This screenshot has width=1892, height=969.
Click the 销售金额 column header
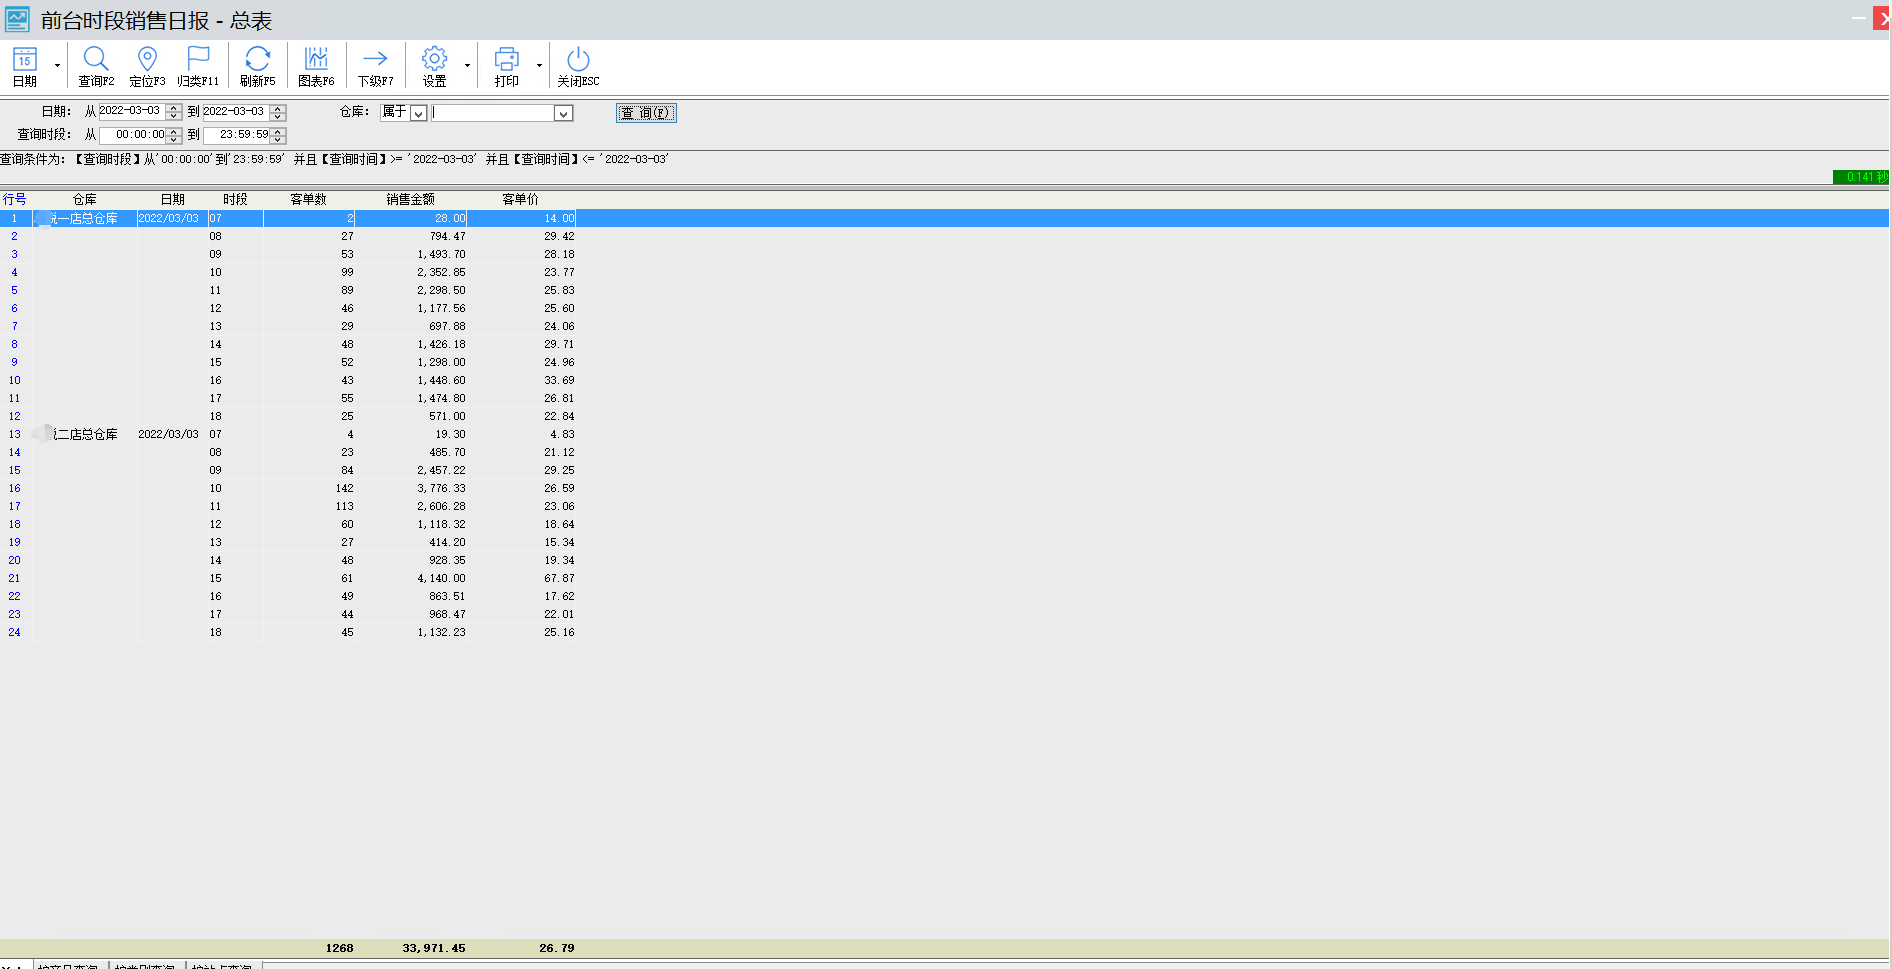410,199
